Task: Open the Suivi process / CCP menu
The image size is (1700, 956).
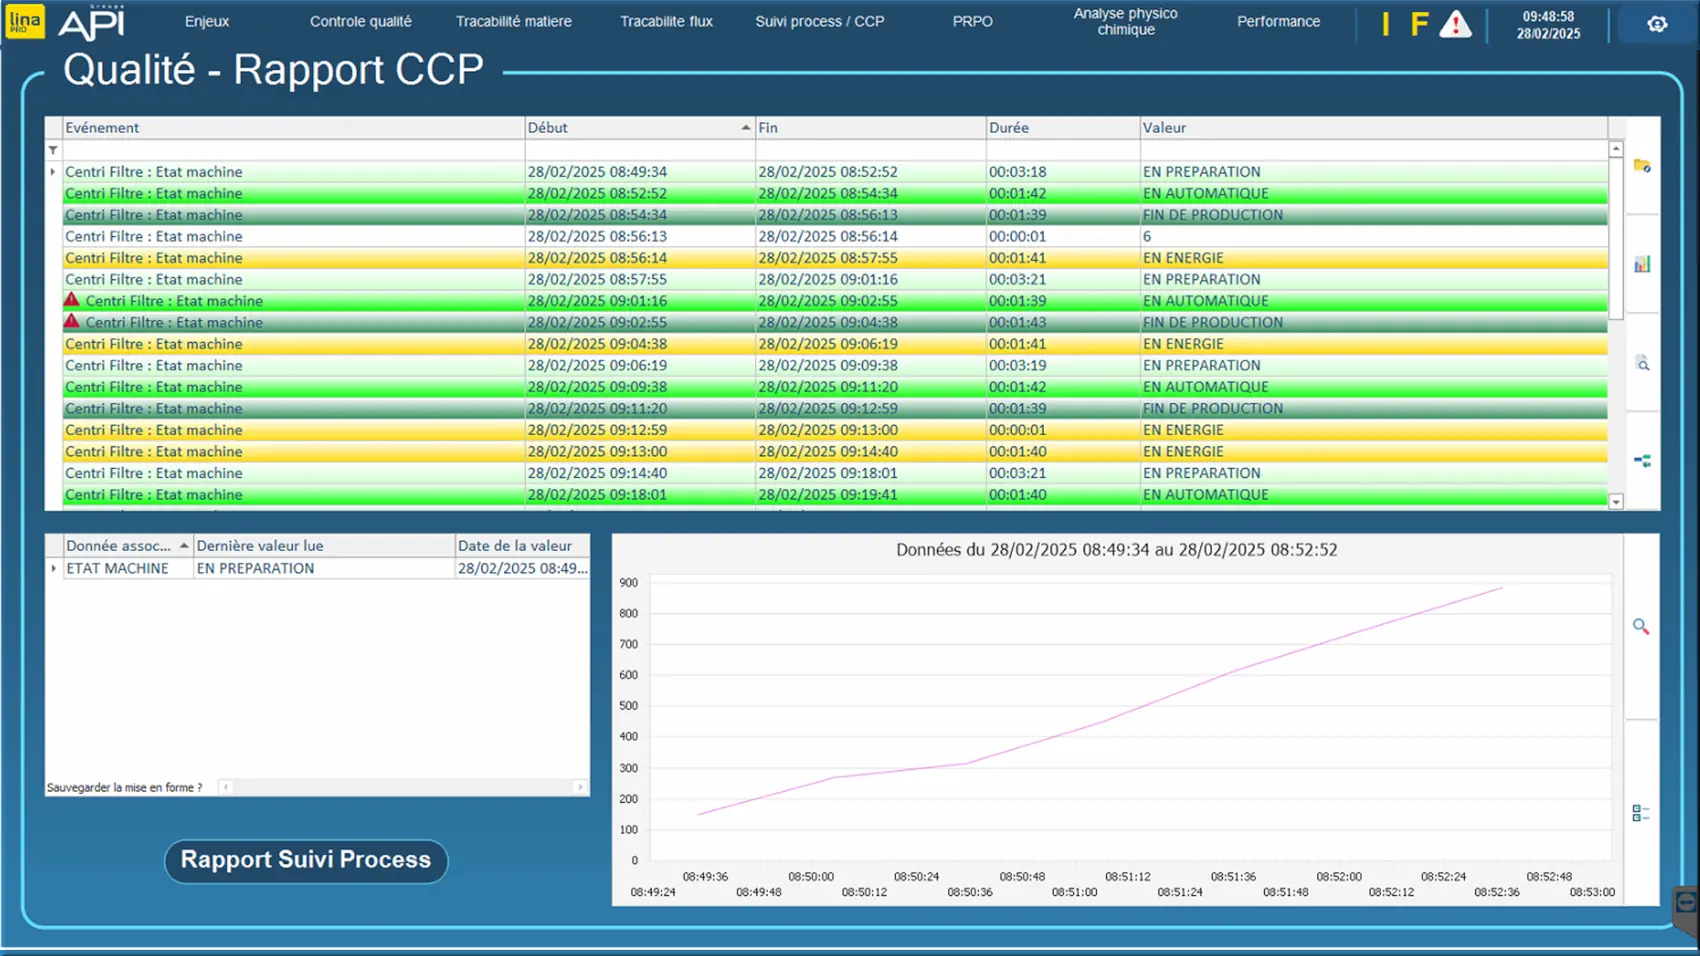Action: [x=819, y=21]
